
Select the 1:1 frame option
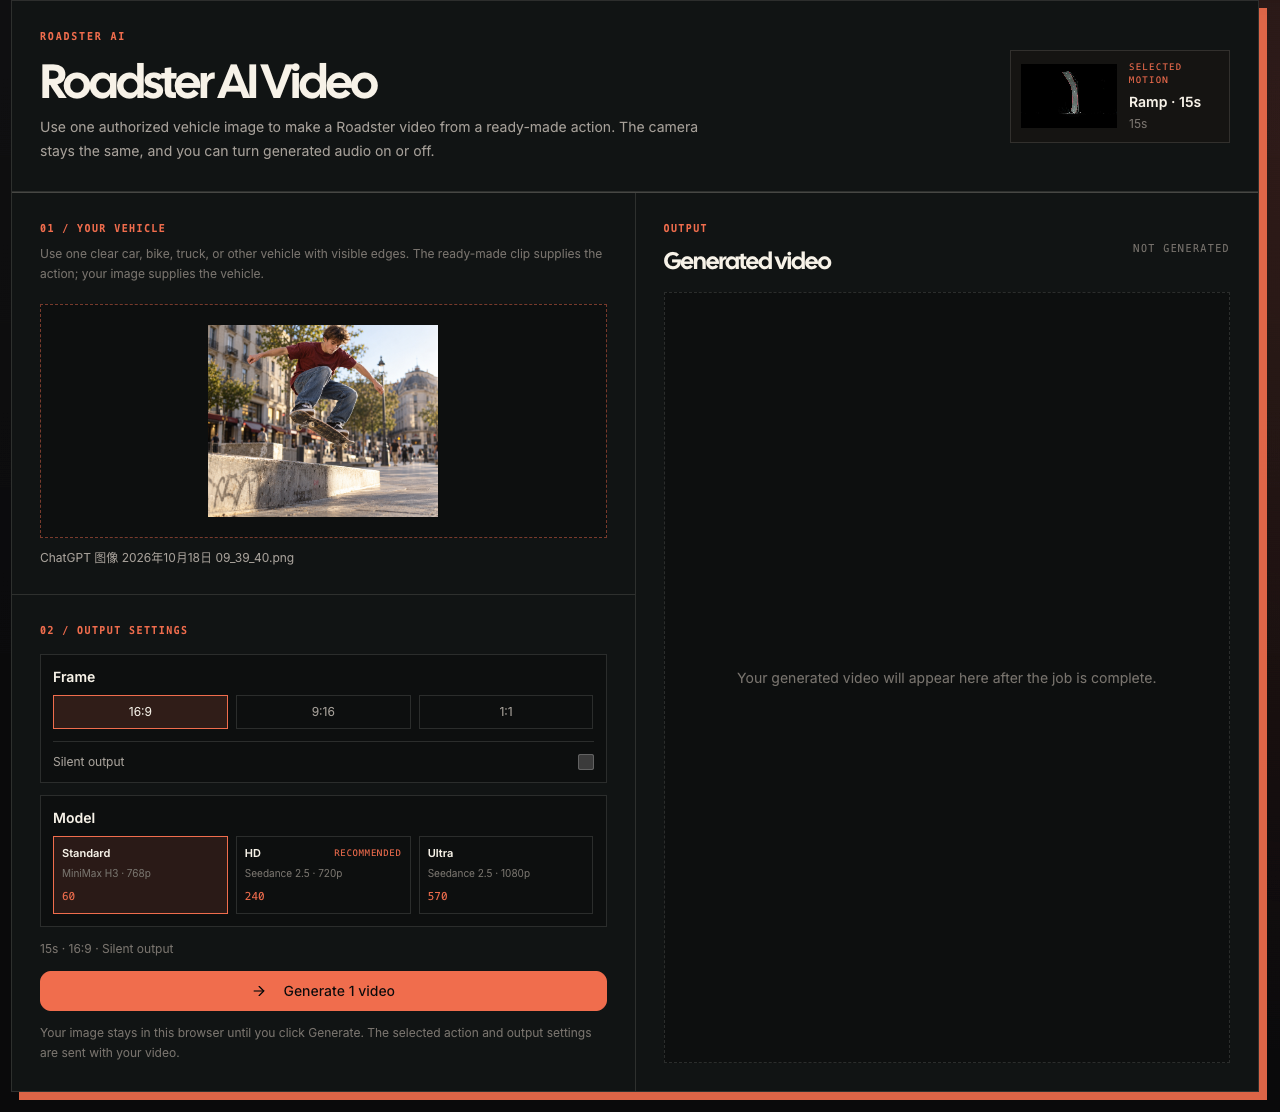(506, 712)
